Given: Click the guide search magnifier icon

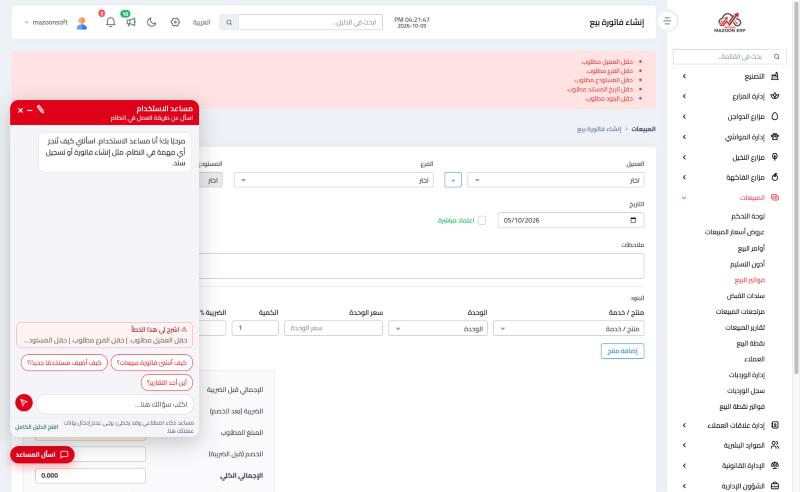Looking at the screenshot, I should click(229, 22).
